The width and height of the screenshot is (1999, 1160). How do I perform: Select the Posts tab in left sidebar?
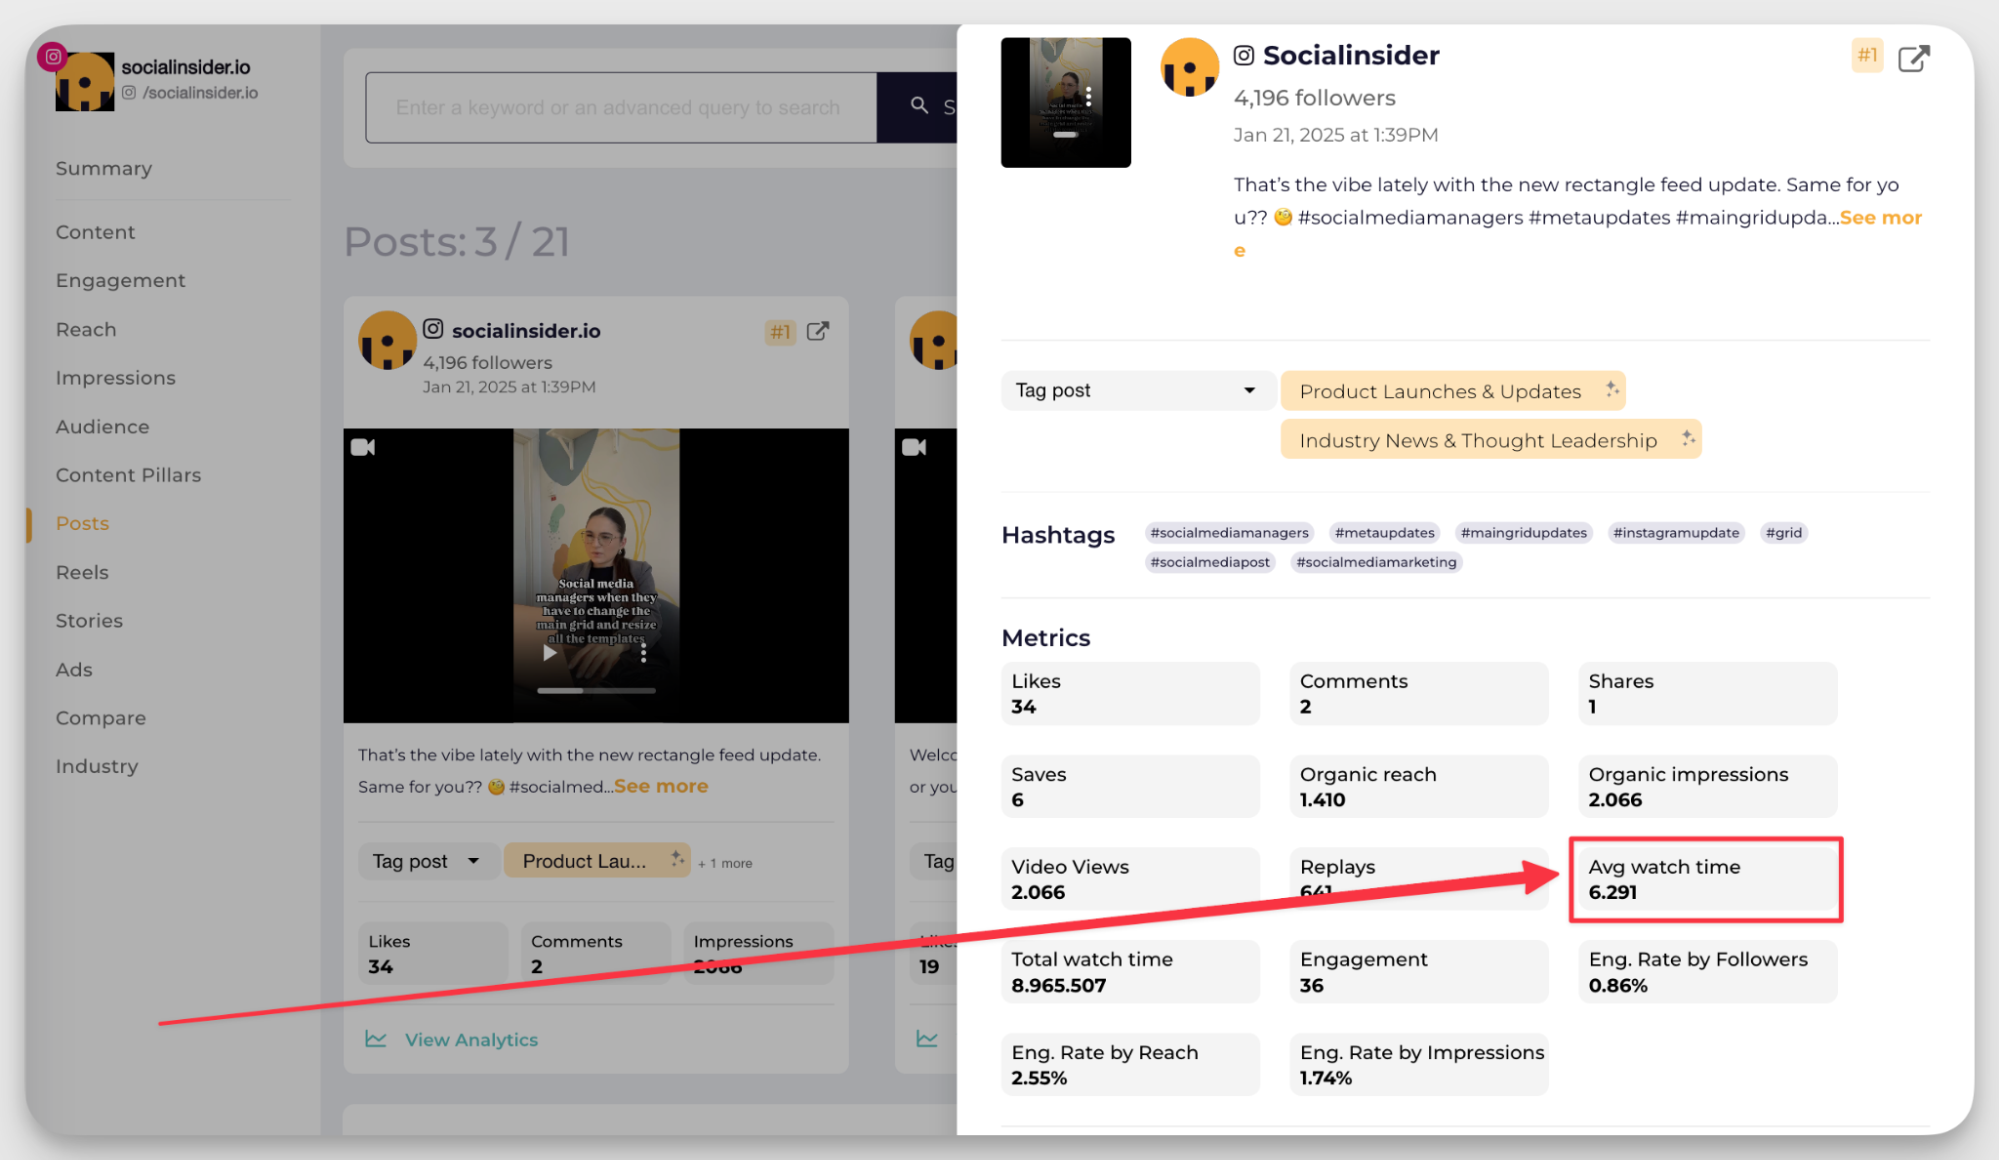coord(80,522)
